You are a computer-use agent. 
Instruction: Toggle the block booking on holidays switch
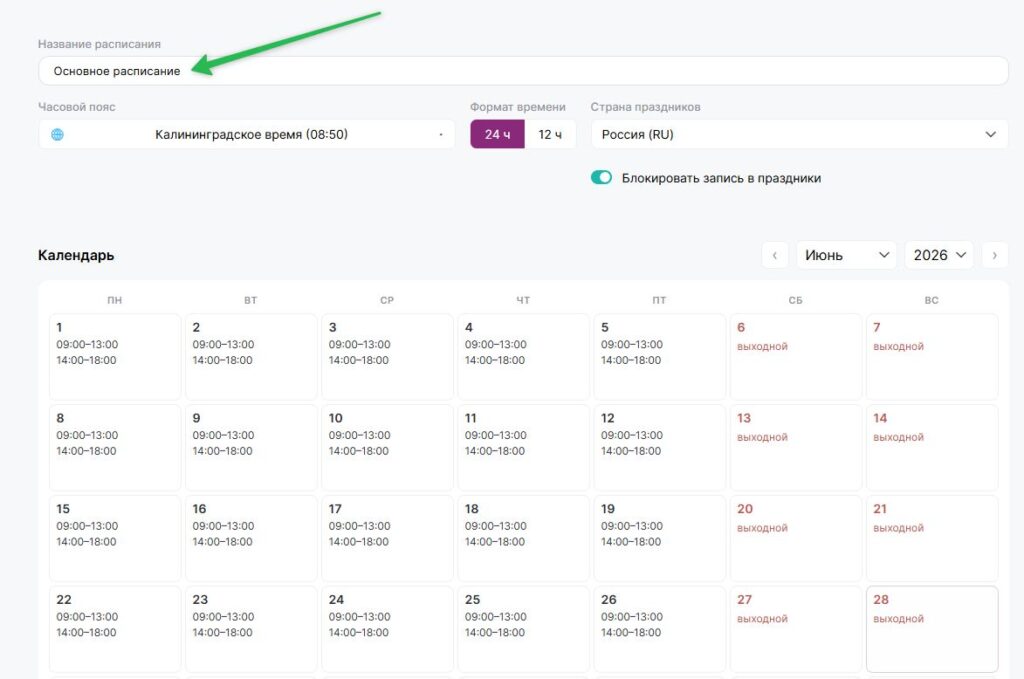coord(601,178)
